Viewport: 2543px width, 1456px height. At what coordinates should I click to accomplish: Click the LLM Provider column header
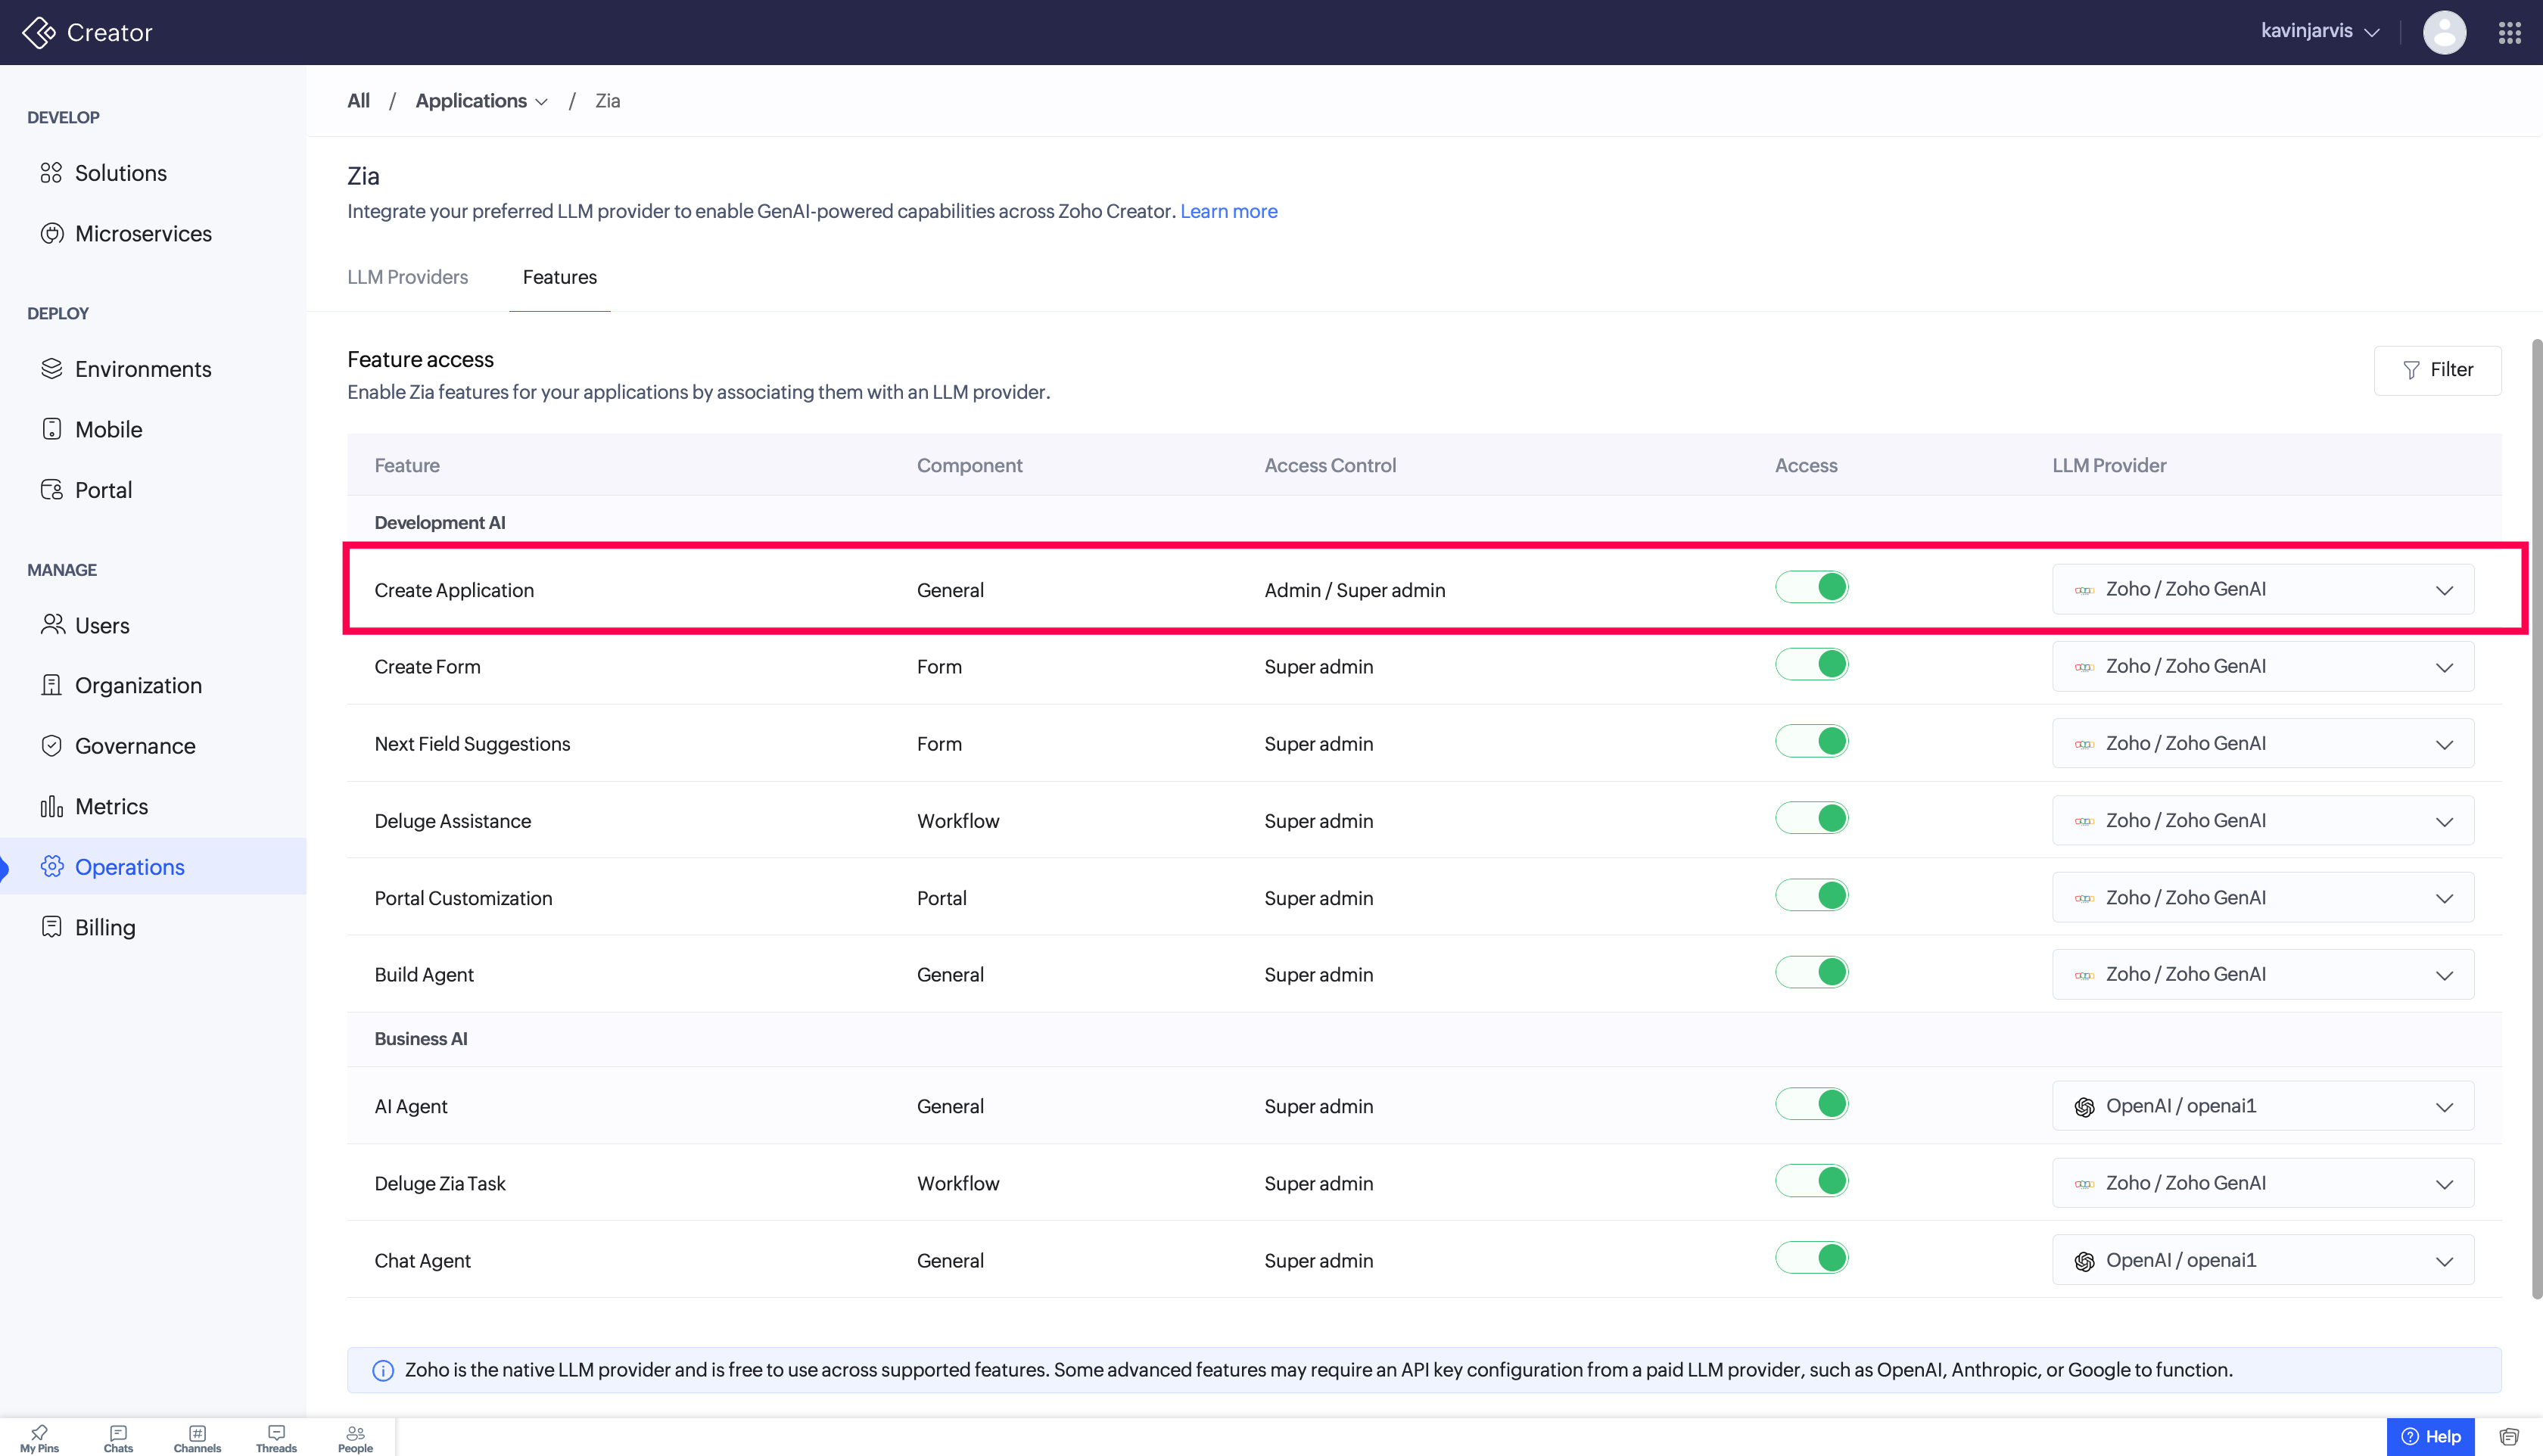click(2109, 465)
